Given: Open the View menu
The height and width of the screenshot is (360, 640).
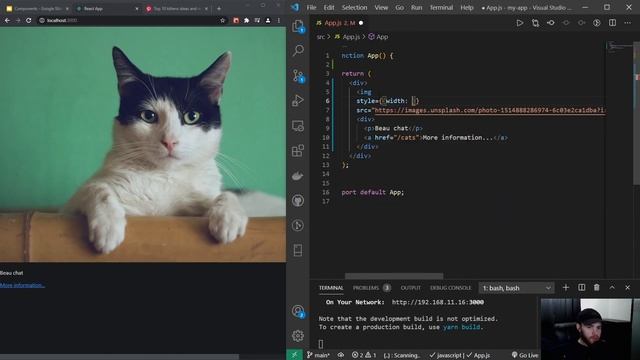Looking at the screenshot, I should (381, 7).
